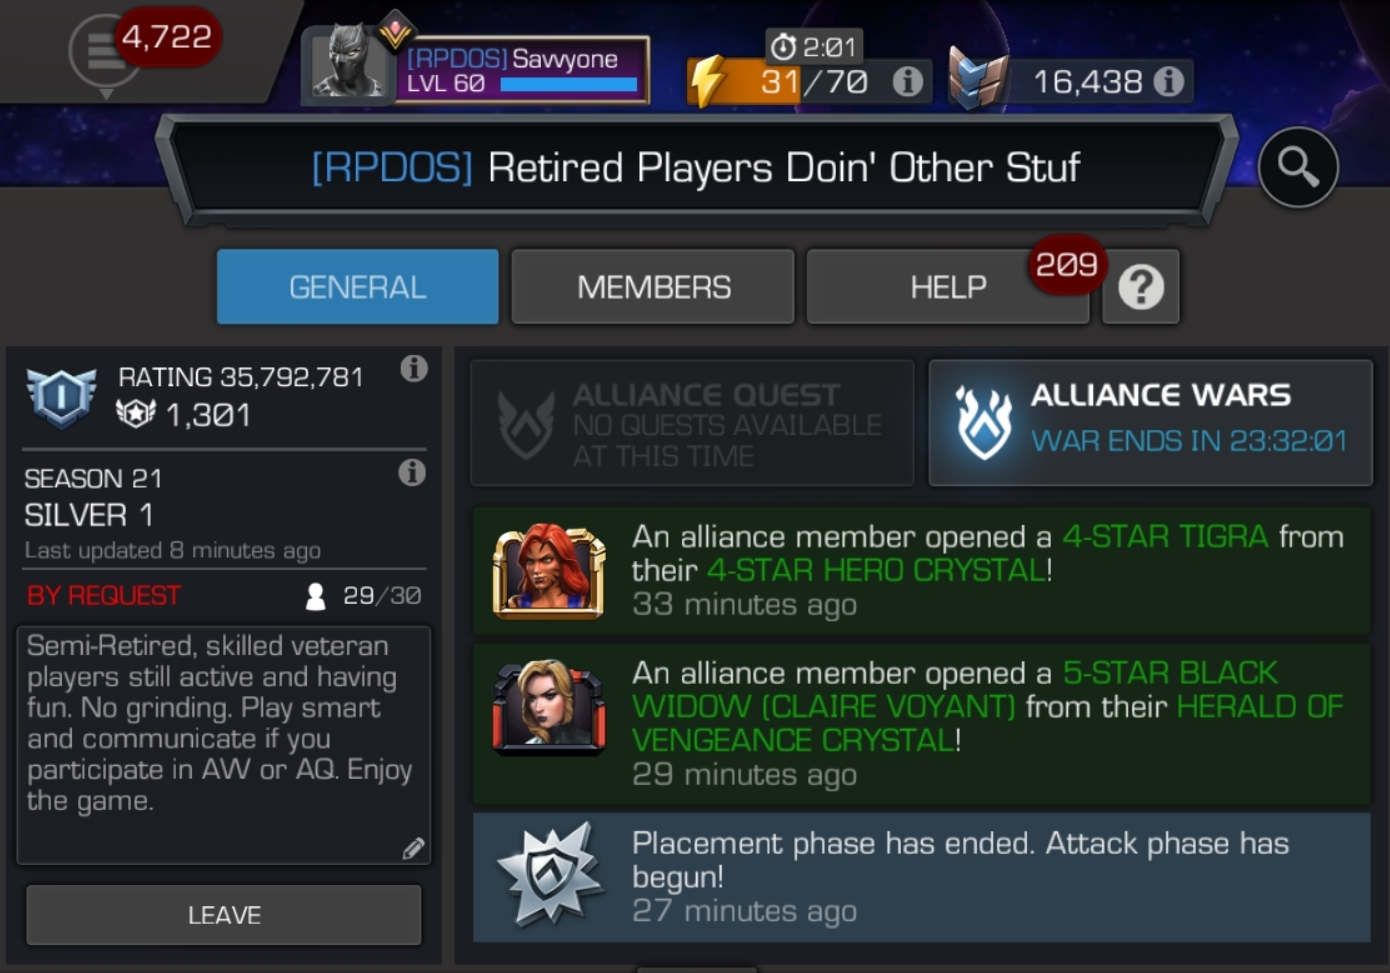Open the attack phase begun notification
The image size is (1390, 973).
[x=921, y=877]
